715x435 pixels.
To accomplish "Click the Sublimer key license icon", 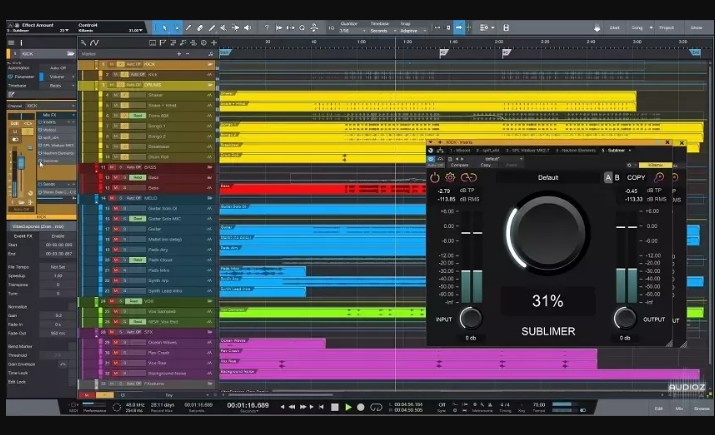I will pyautogui.click(x=659, y=177).
